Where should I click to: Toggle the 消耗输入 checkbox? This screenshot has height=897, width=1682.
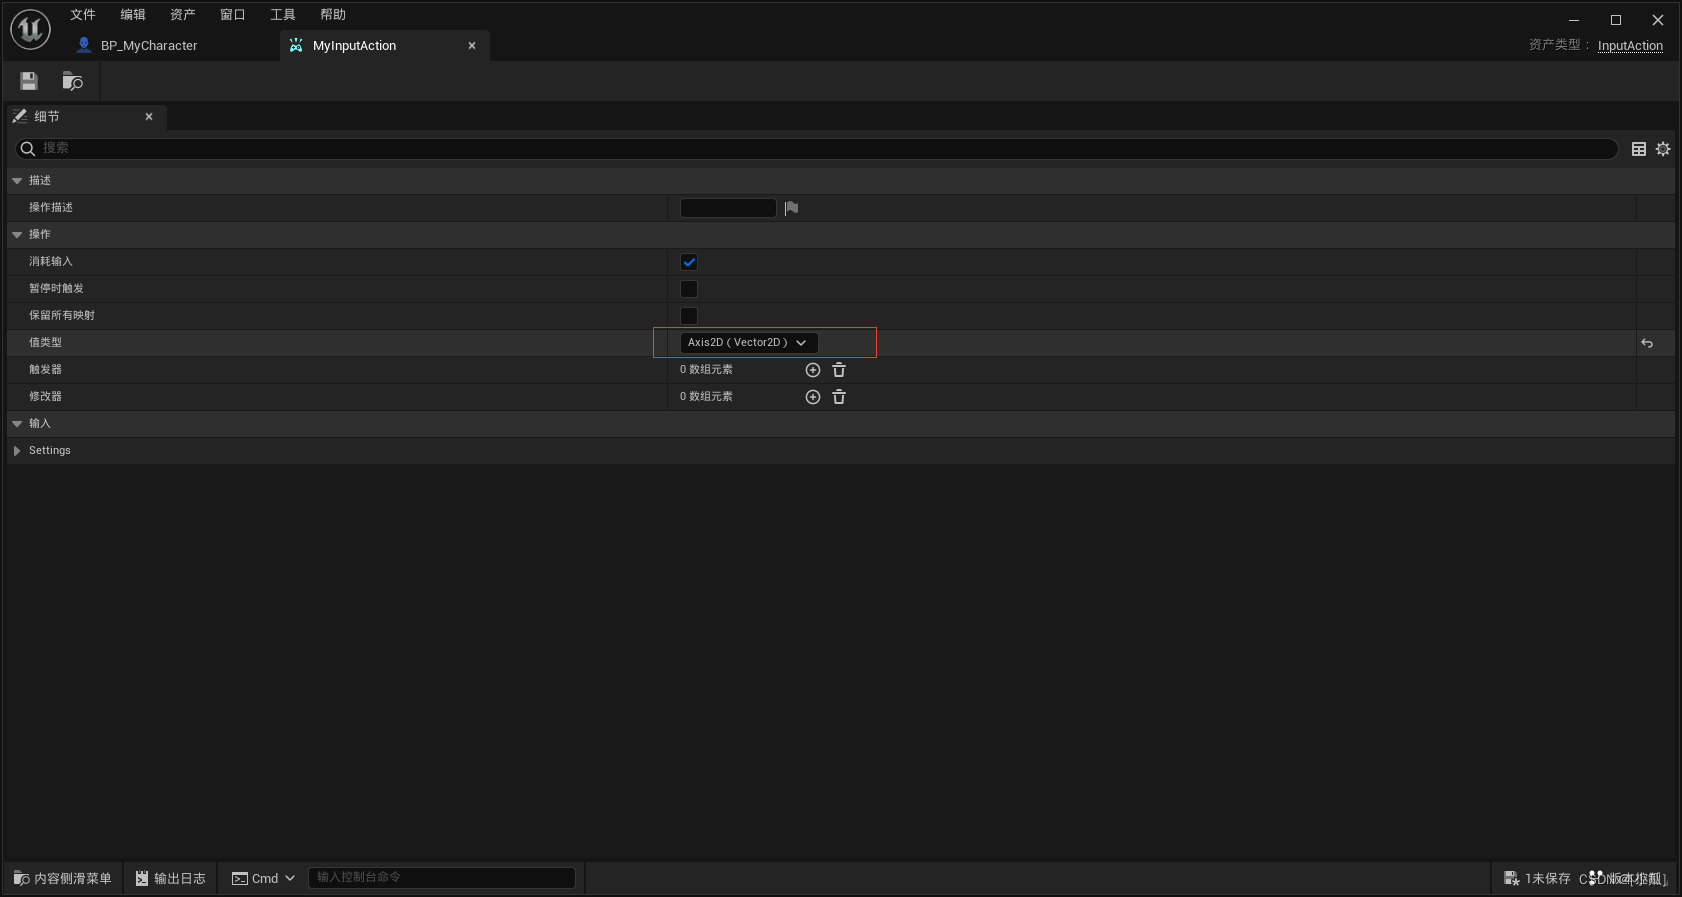689,262
